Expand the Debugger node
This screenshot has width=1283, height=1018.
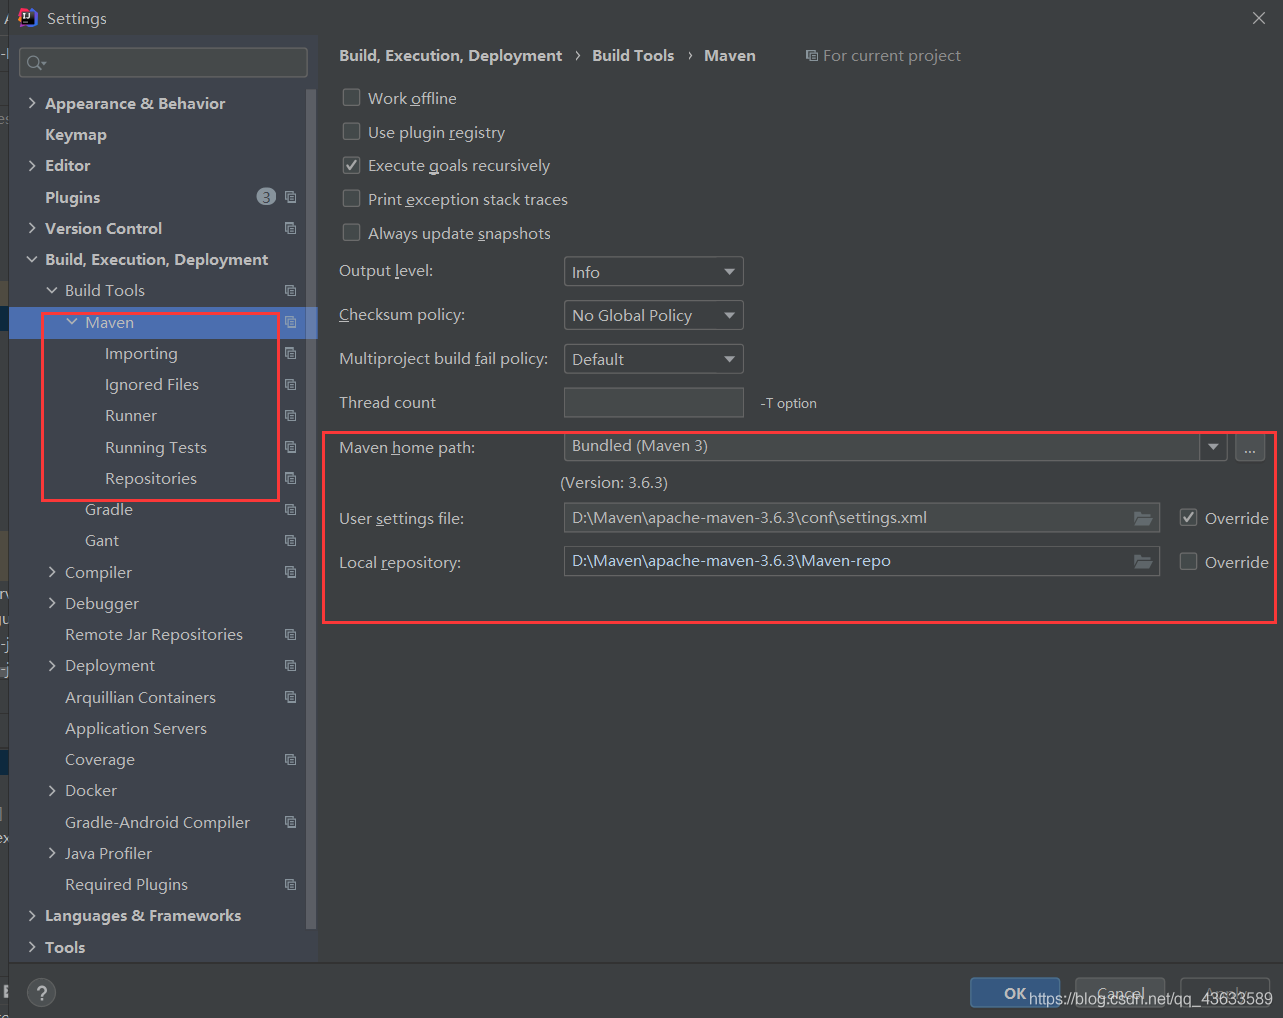coord(52,603)
